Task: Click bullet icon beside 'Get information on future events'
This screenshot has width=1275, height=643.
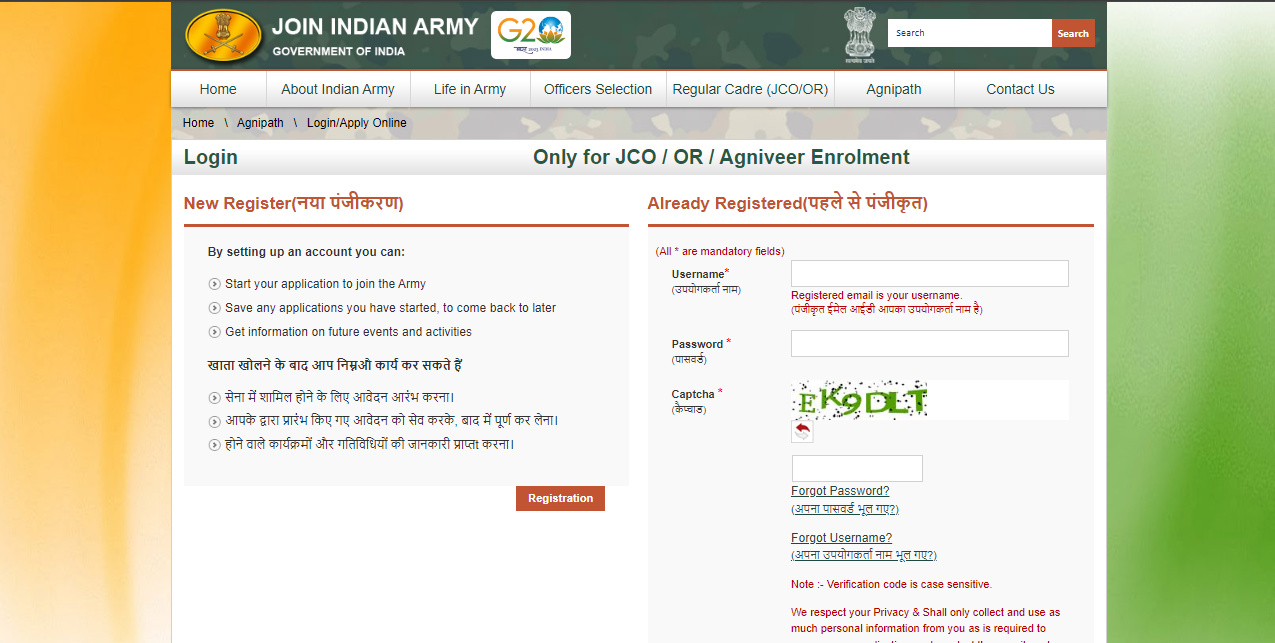Action: 214,332
